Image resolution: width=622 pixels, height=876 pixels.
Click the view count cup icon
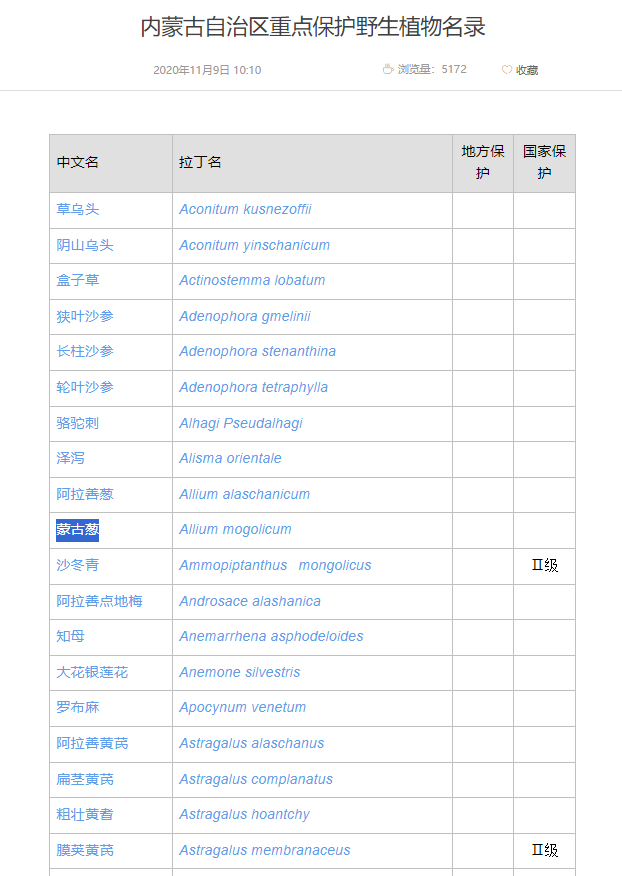388,69
